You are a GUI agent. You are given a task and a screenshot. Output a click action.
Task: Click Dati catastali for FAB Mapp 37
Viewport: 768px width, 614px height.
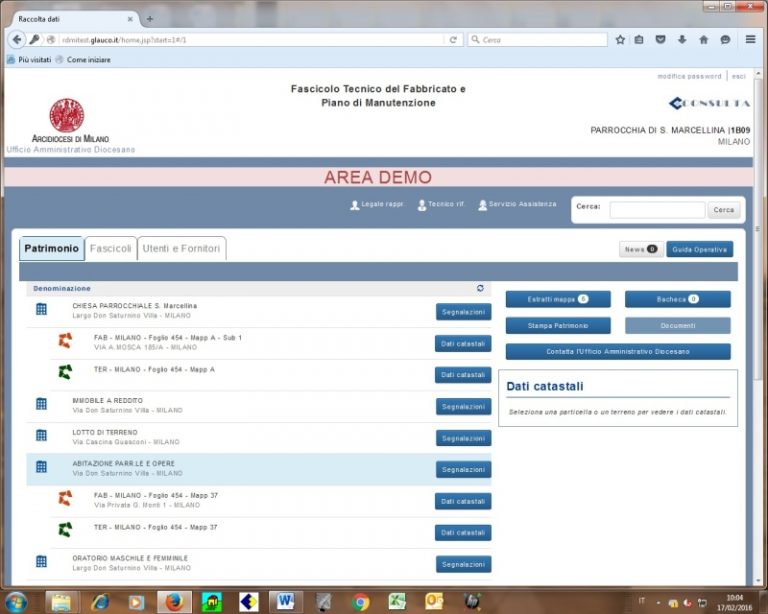coord(463,501)
